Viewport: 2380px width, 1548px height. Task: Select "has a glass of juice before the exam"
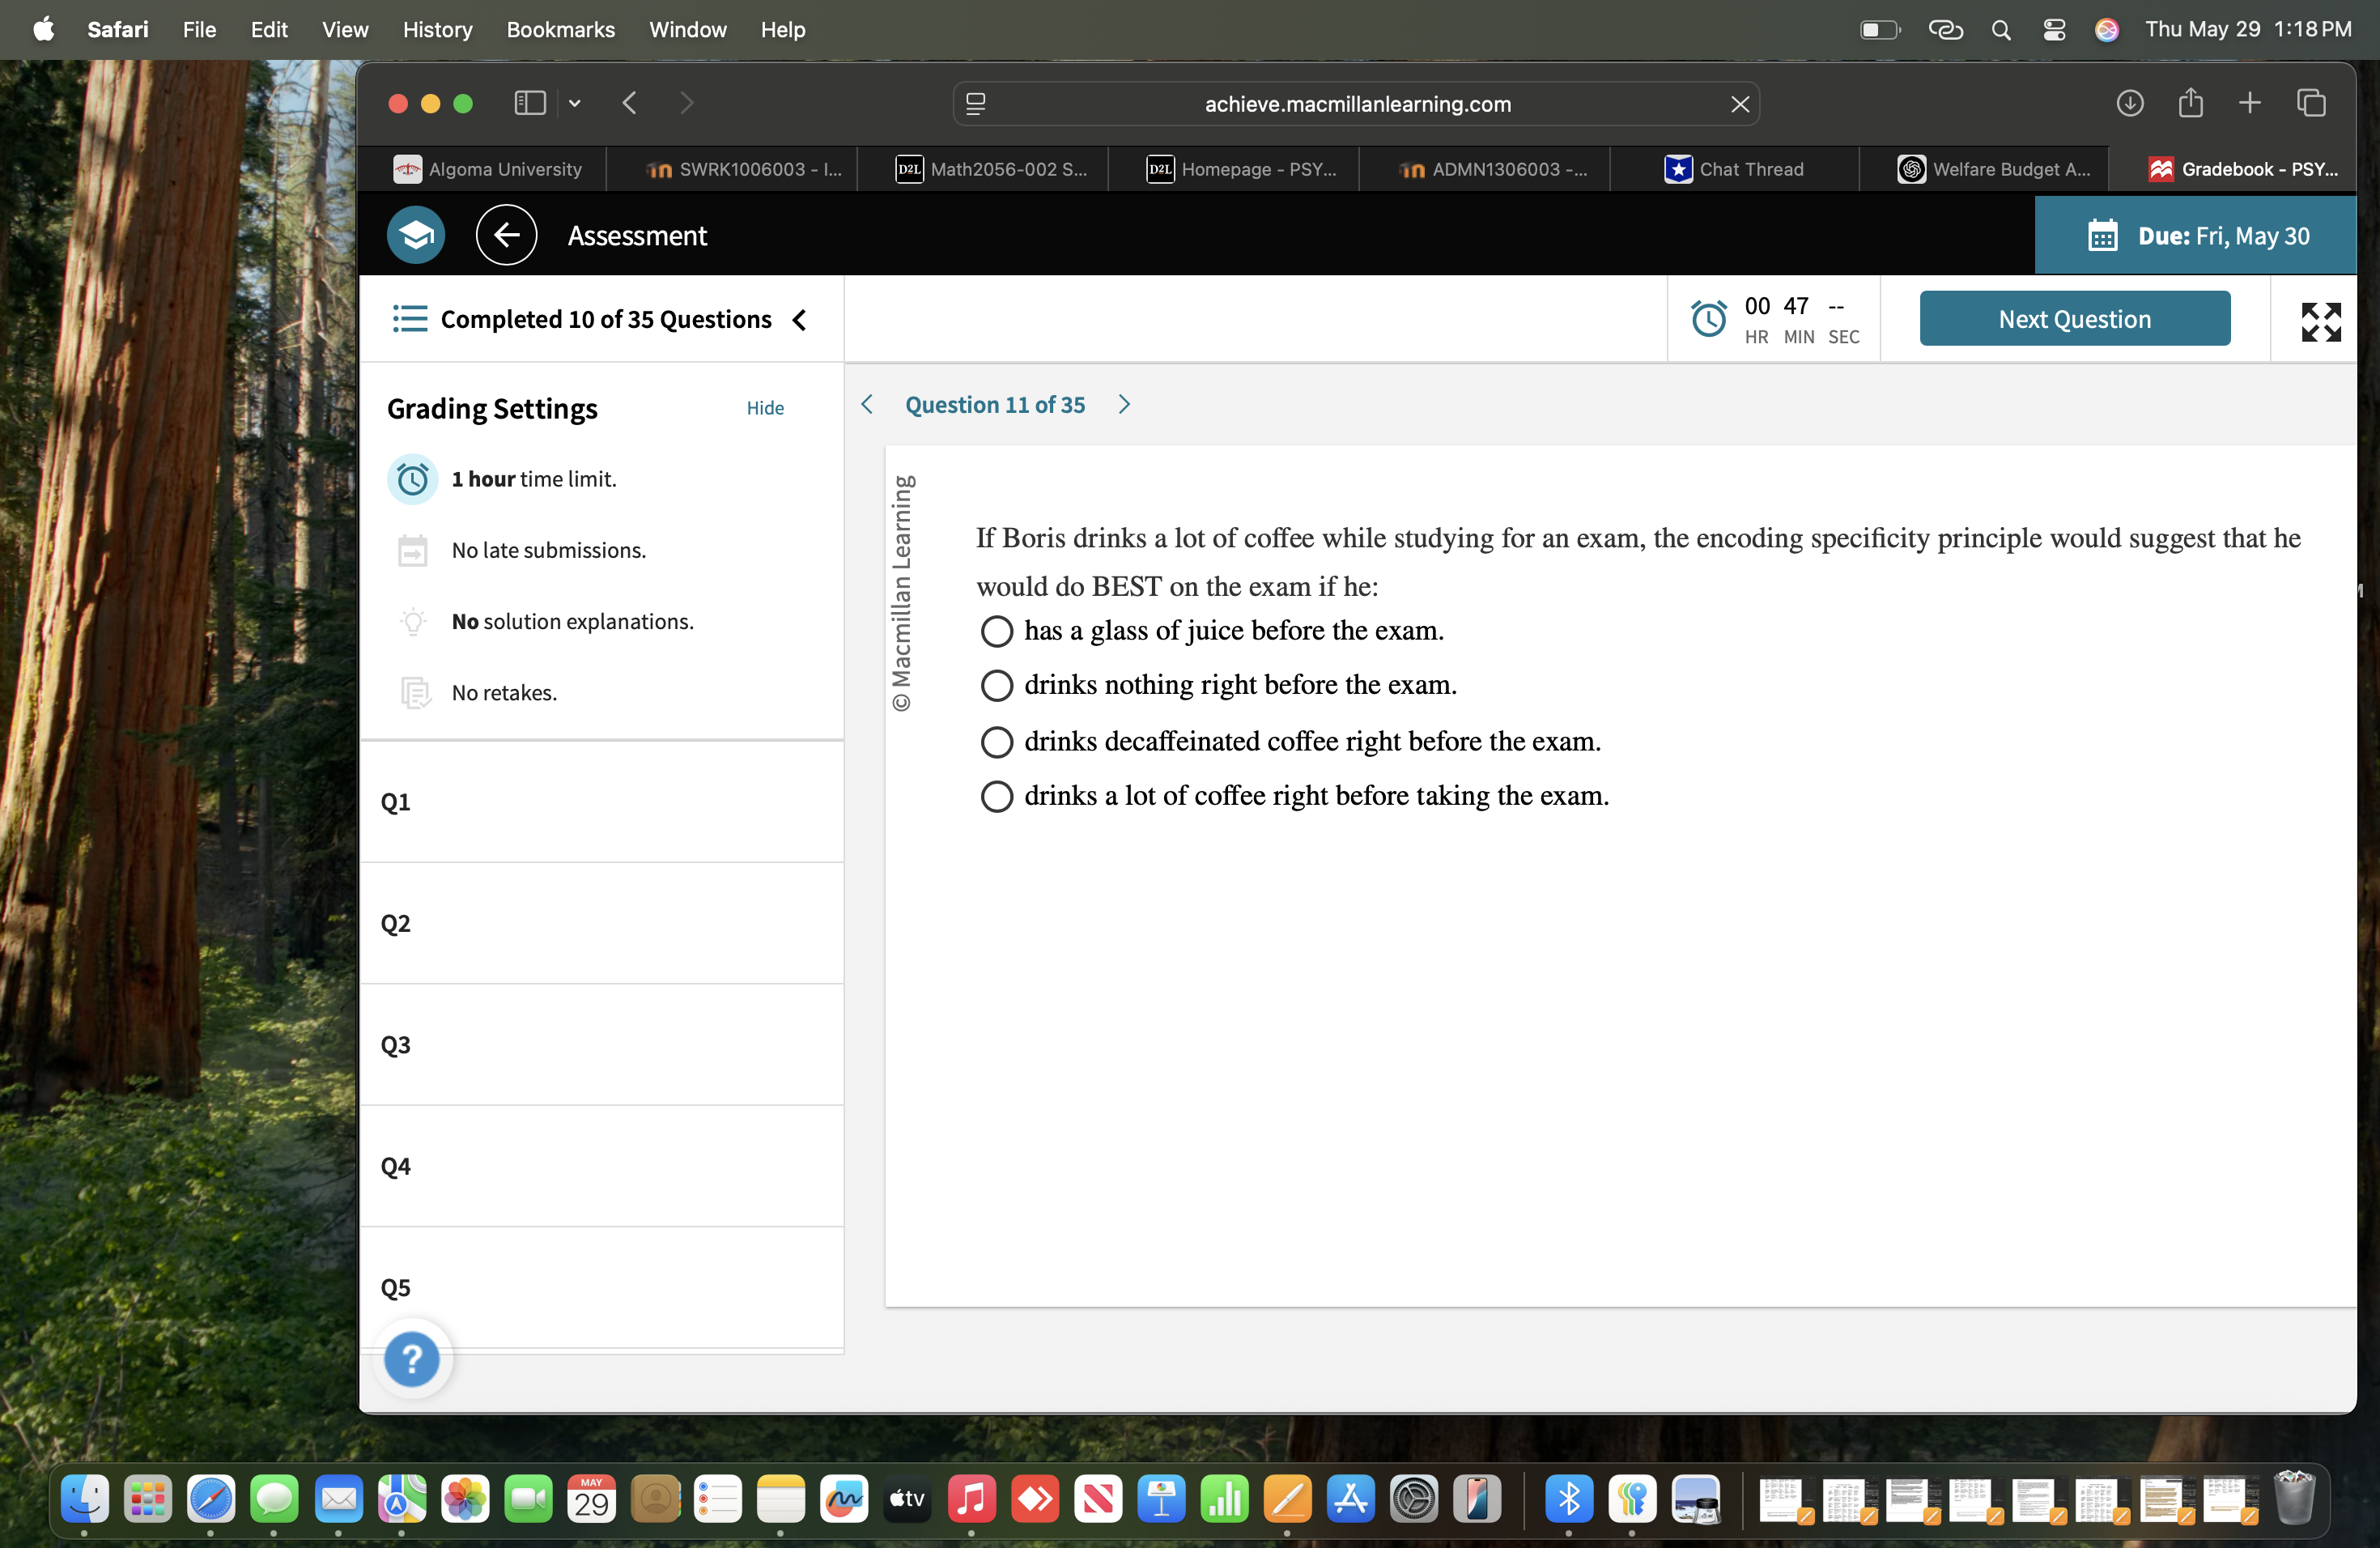tap(996, 631)
